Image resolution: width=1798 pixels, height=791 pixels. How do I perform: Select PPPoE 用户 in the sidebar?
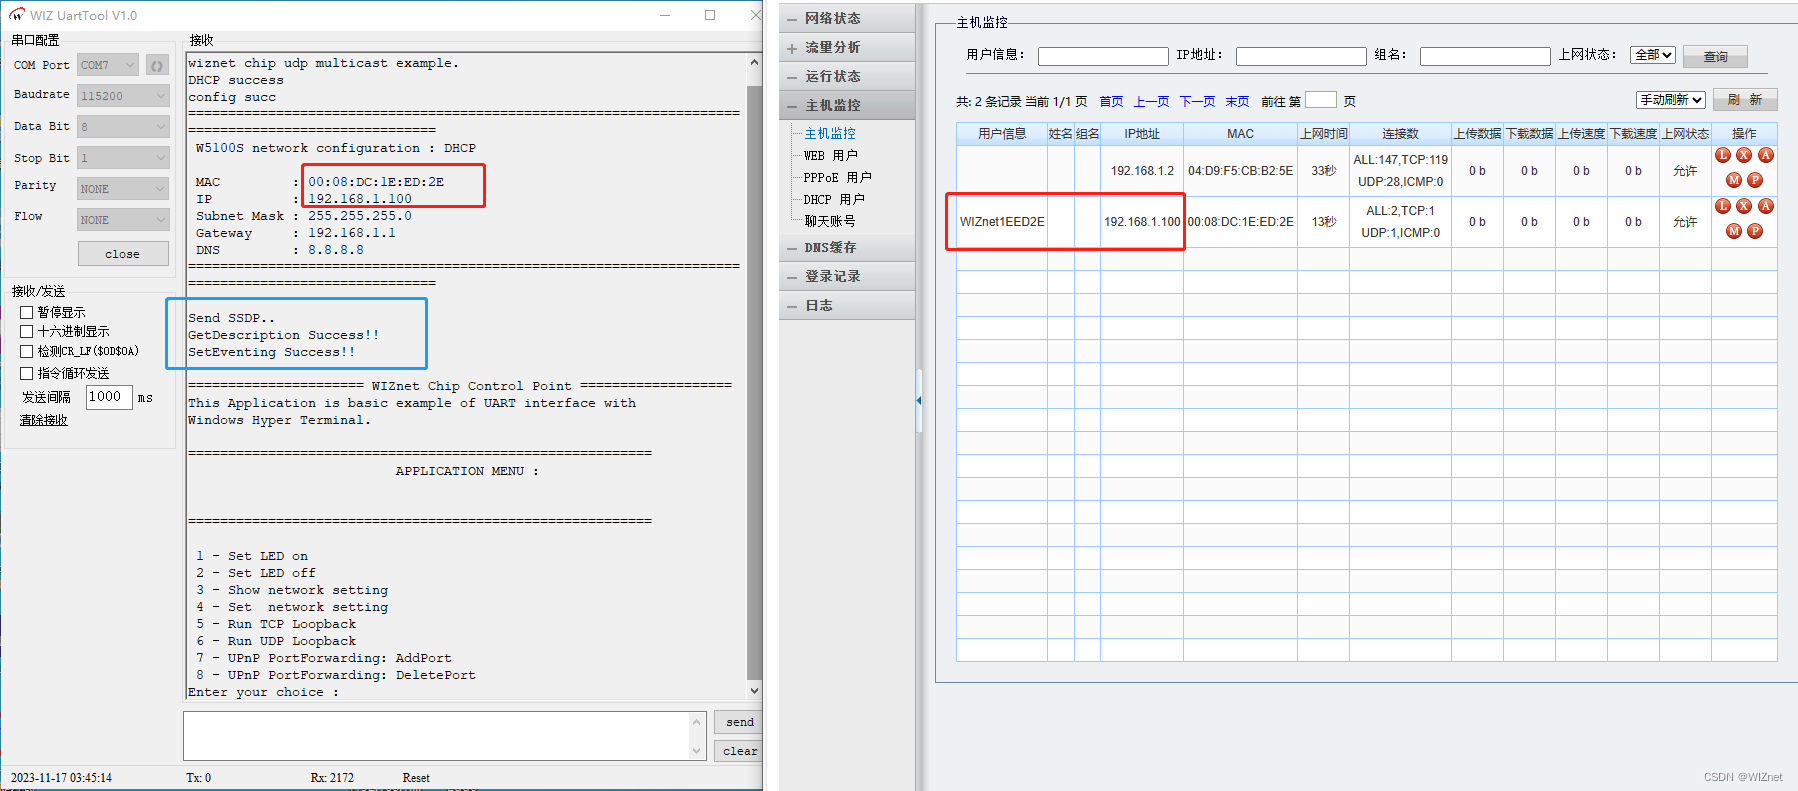[837, 177]
